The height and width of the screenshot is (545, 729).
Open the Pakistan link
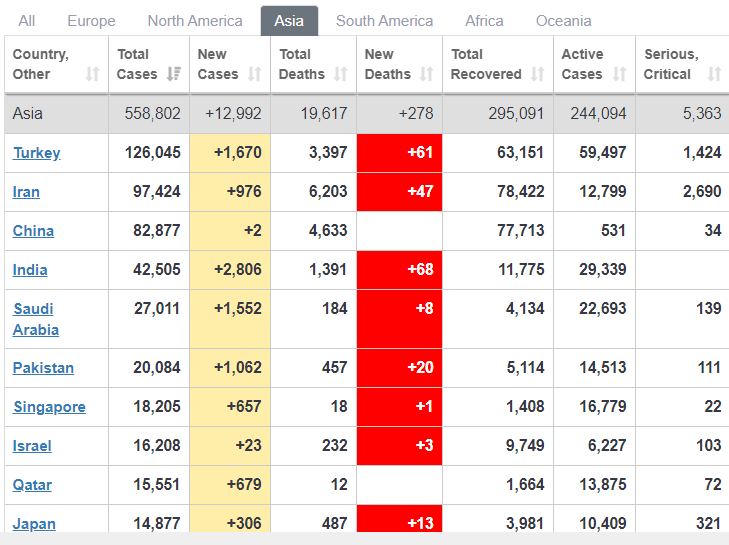[43, 368]
